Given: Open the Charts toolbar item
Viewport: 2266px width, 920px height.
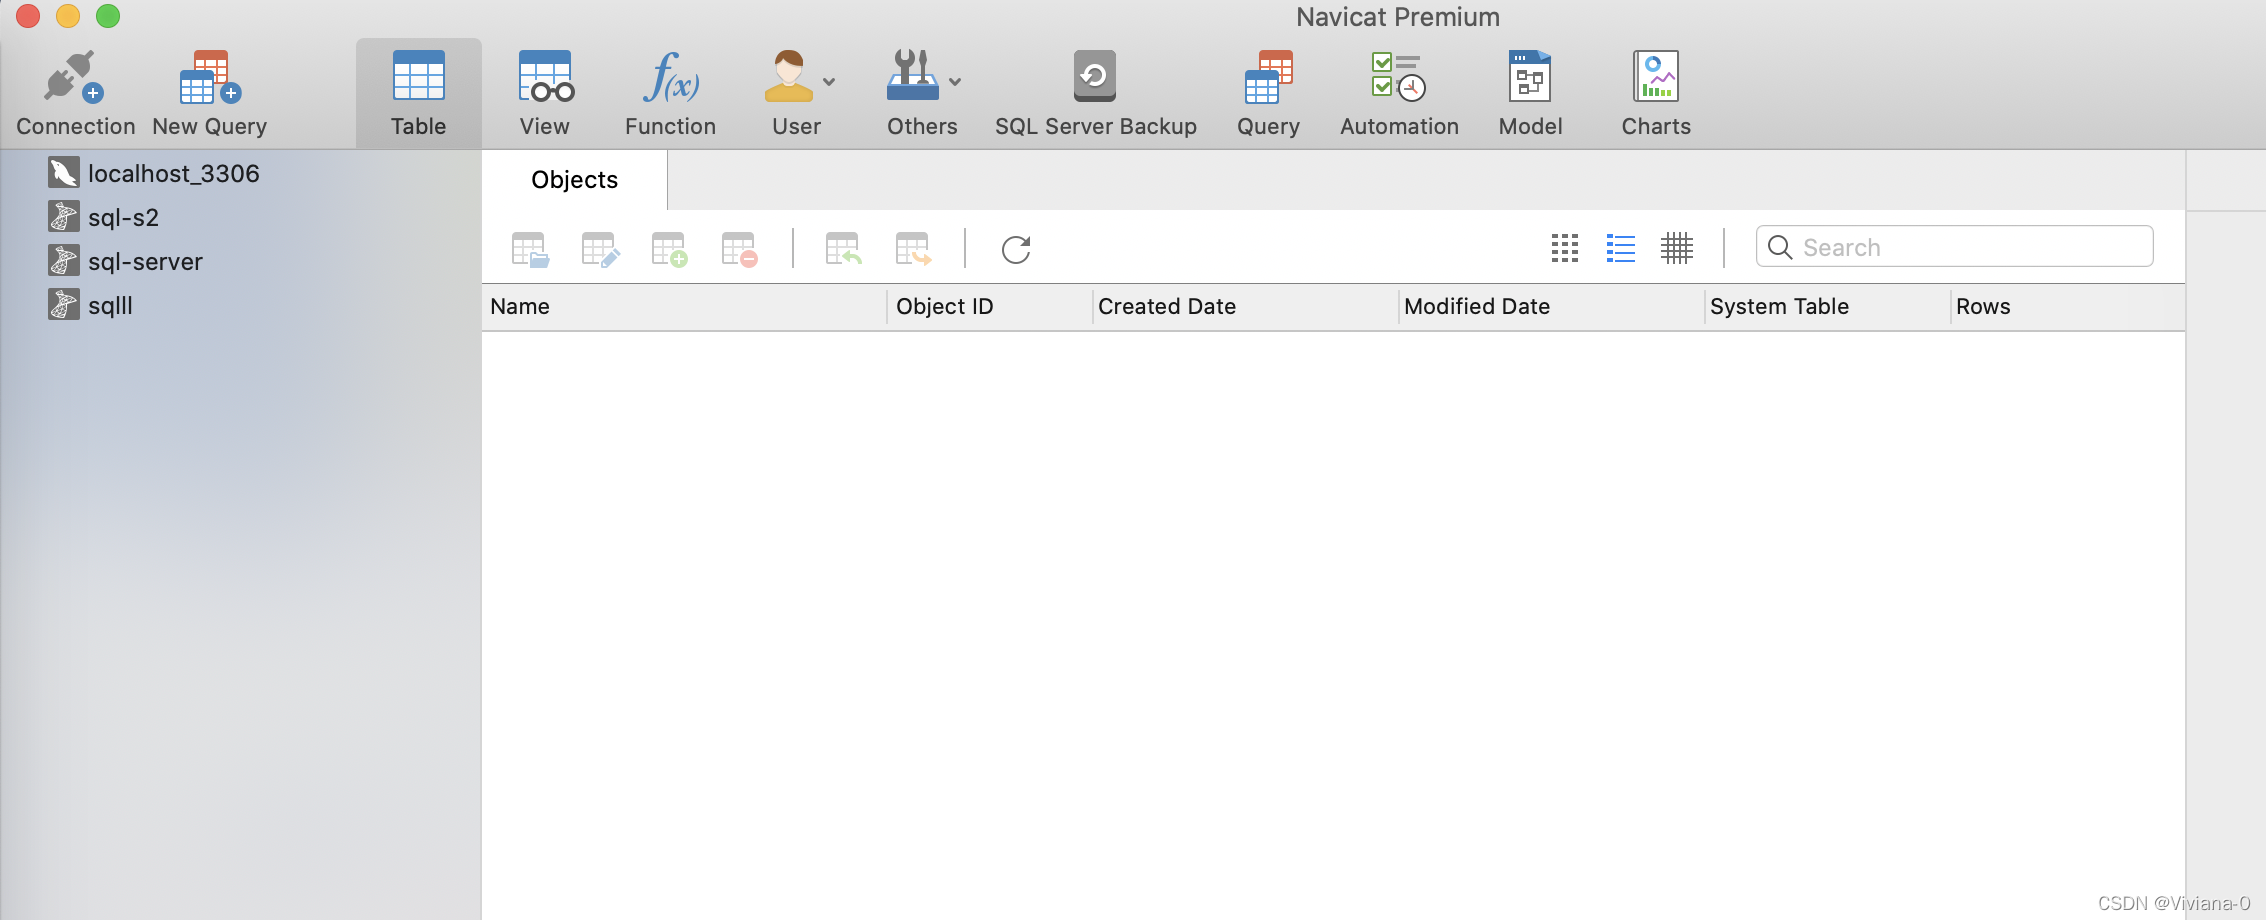Looking at the screenshot, I should pos(1656,94).
